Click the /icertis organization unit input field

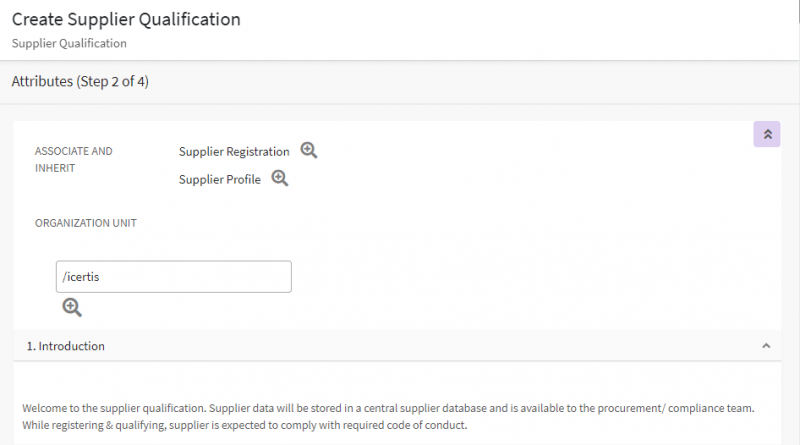(174, 277)
